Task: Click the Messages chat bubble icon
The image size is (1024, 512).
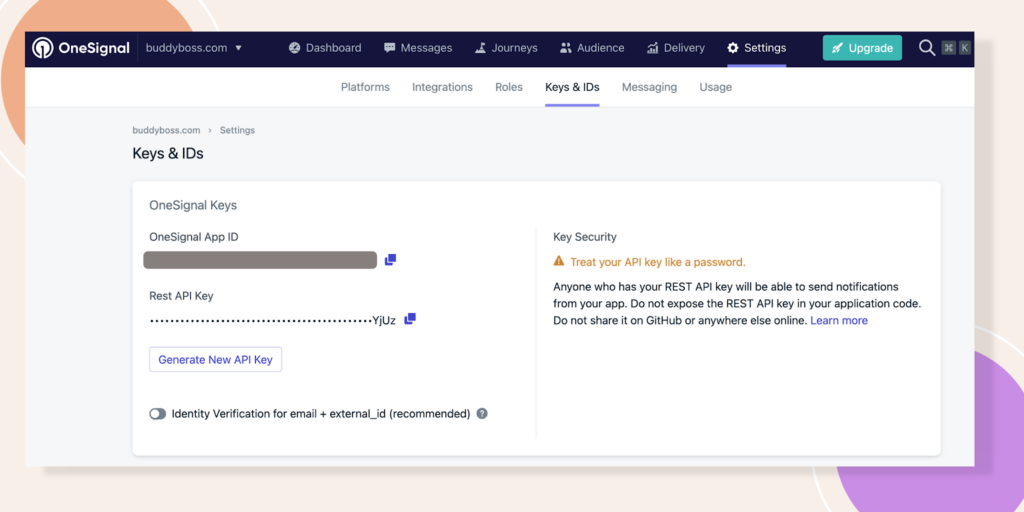Action: pyautogui.click(x=388, y=48)
